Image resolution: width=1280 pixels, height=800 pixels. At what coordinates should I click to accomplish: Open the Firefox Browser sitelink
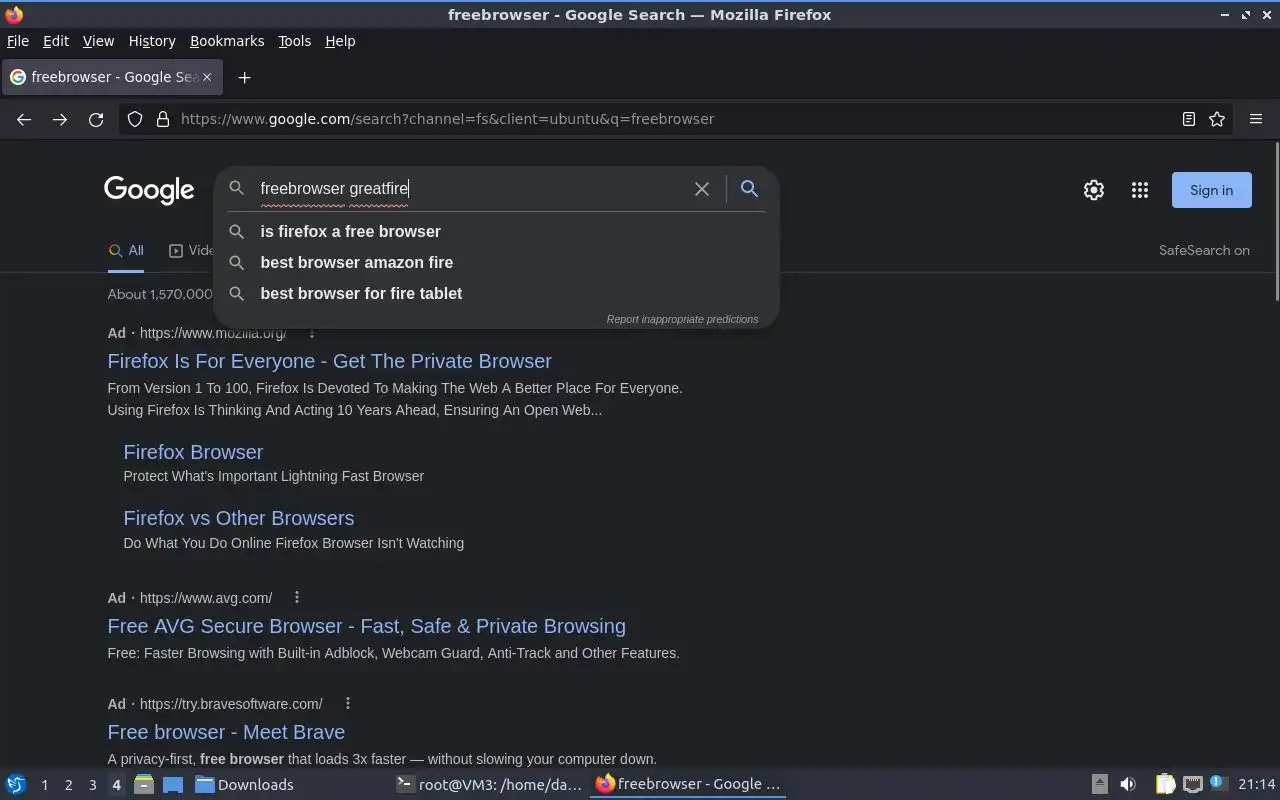[193, 452]
